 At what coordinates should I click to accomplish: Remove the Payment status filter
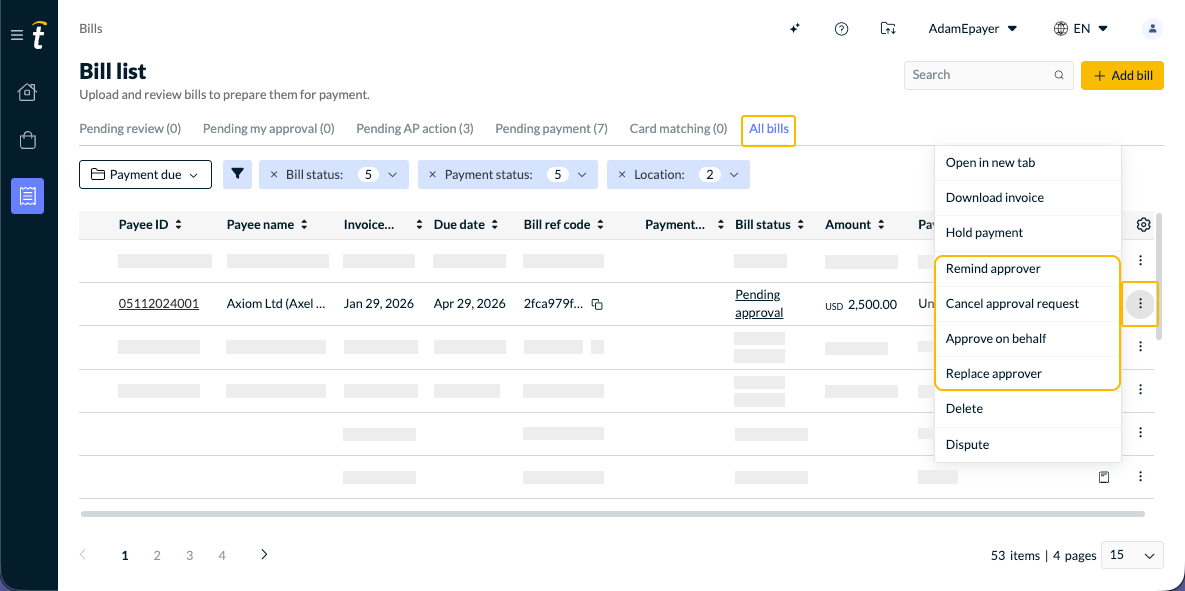coord(432,175)
